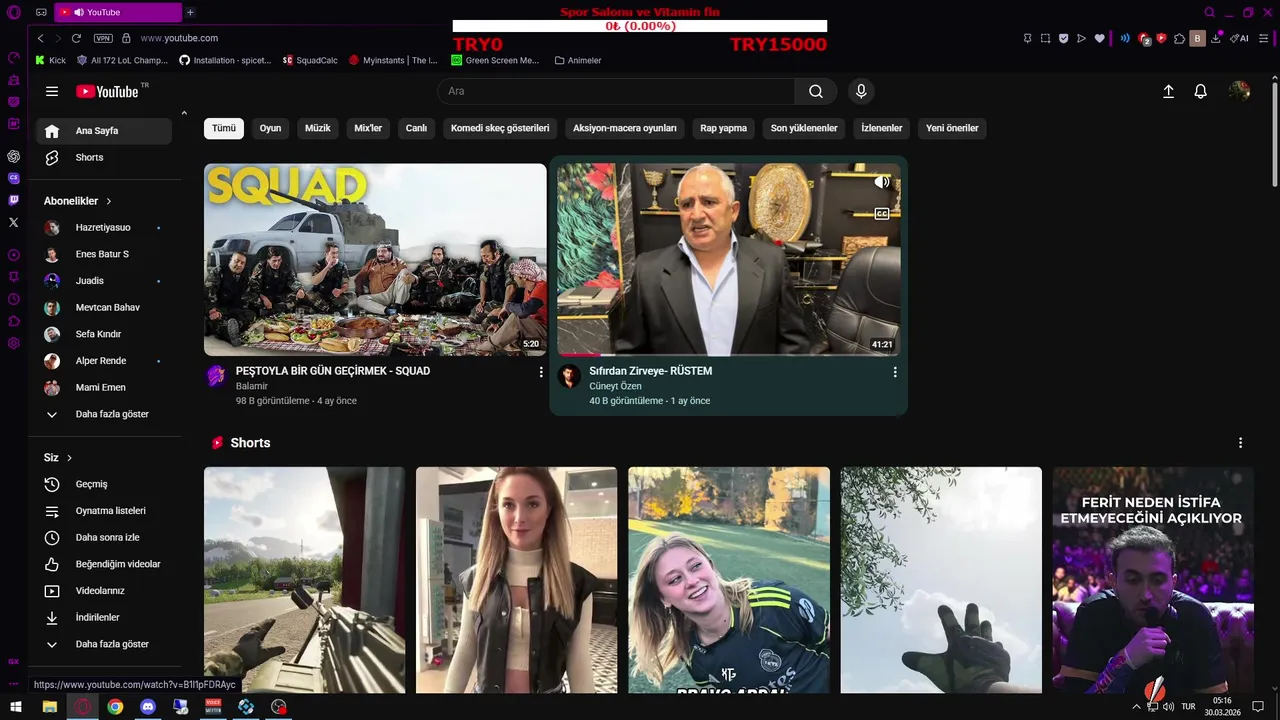
Task: Open ChatGPT in Opera sidebar
Action: point(14,156)
